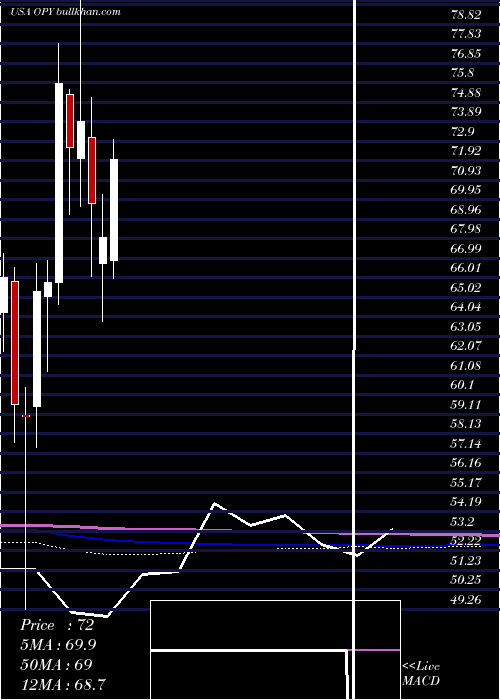Click the 'USA OPY bullkhan.com' chart title
This screenshot has height=700, width=500.
pyautogui.click(x=66, y=12)
